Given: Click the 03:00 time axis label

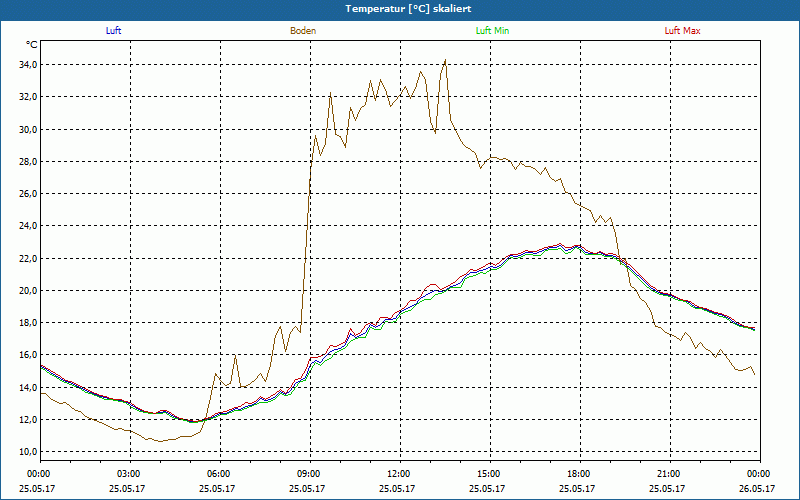Looking at the screenshot, I should click(x=130, y=474).
